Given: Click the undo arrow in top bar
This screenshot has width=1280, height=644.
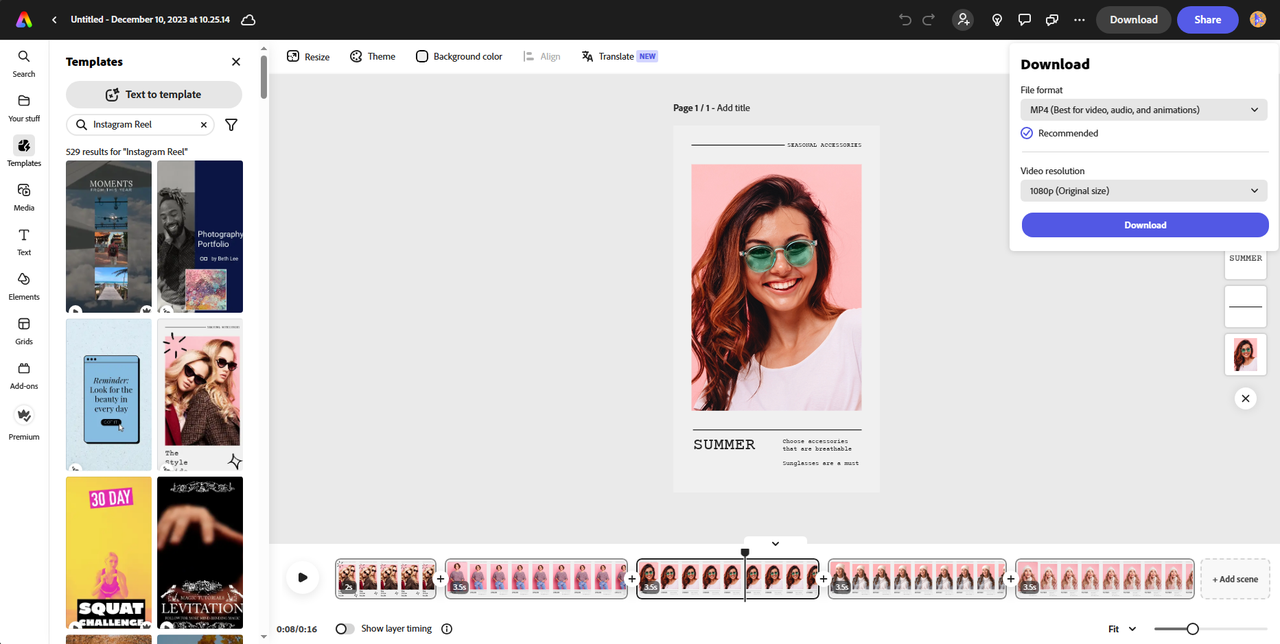Looking at the screenshot, I should [905, 20].
